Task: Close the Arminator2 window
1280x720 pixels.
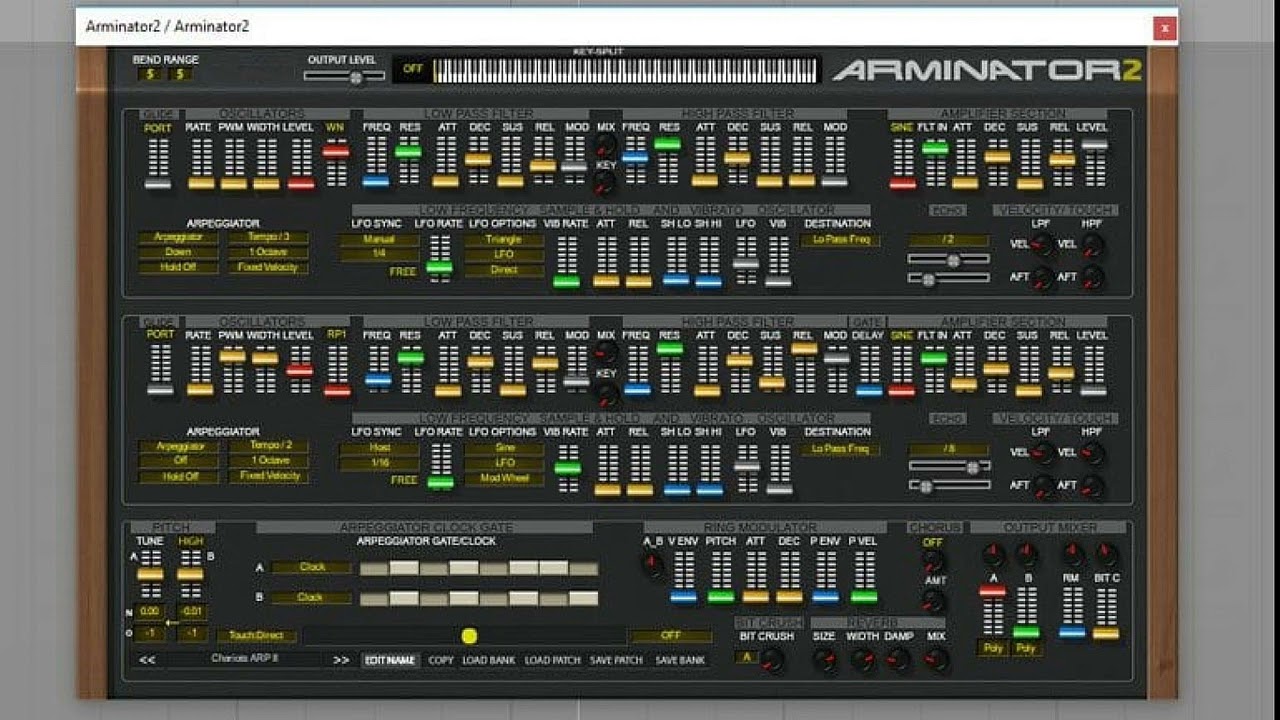Action: pyautogui.click(x=1164, y=29)
